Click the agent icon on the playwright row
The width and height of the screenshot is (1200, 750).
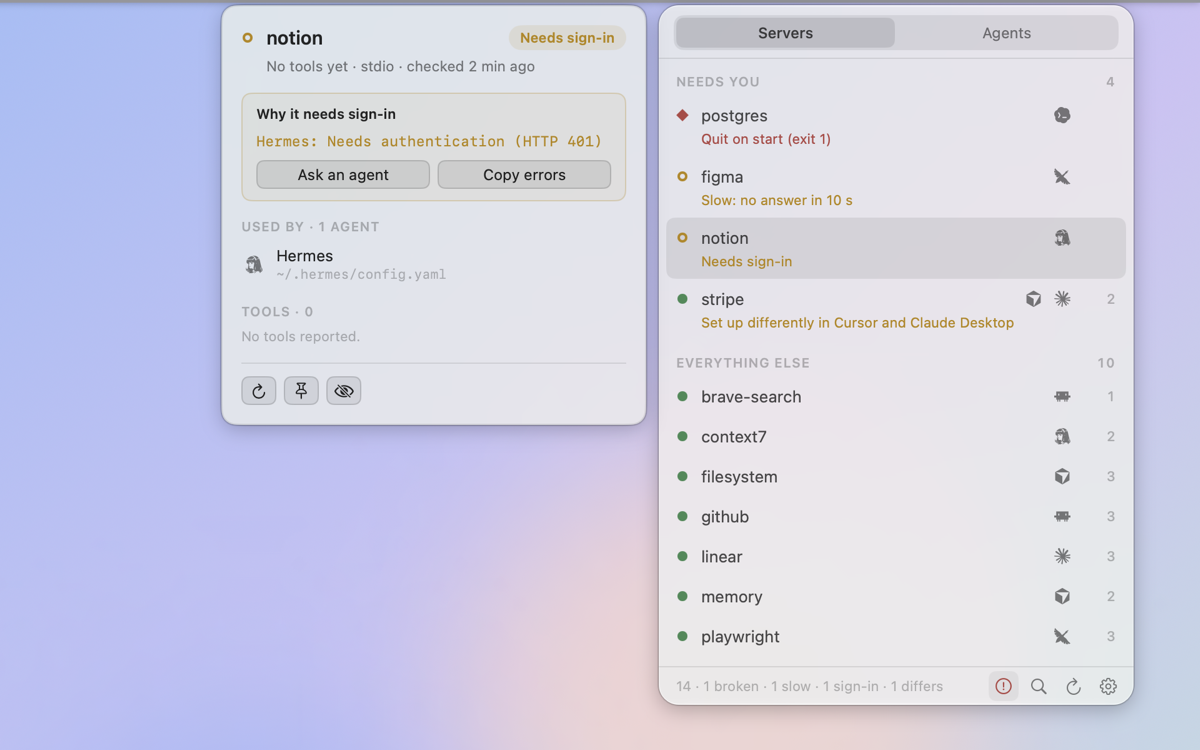click(1062, 637)
